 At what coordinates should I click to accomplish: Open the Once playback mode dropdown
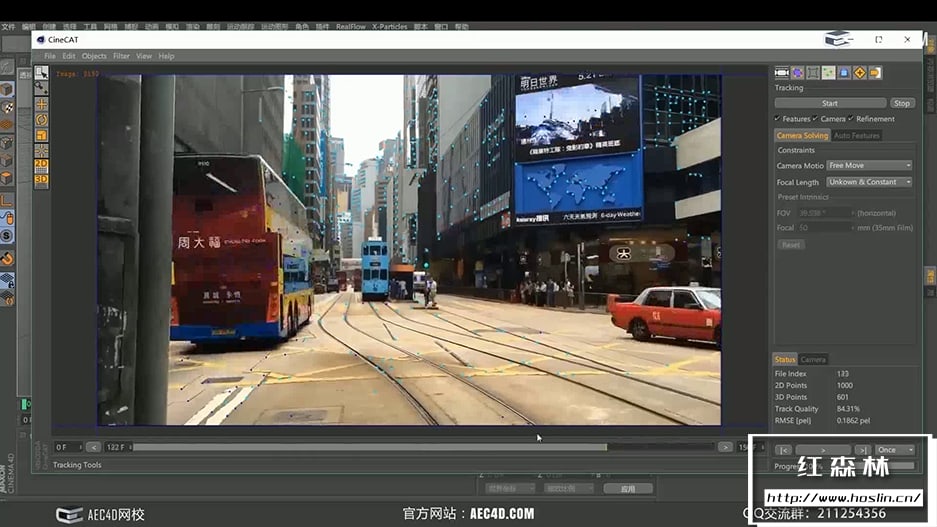point(894,450)
